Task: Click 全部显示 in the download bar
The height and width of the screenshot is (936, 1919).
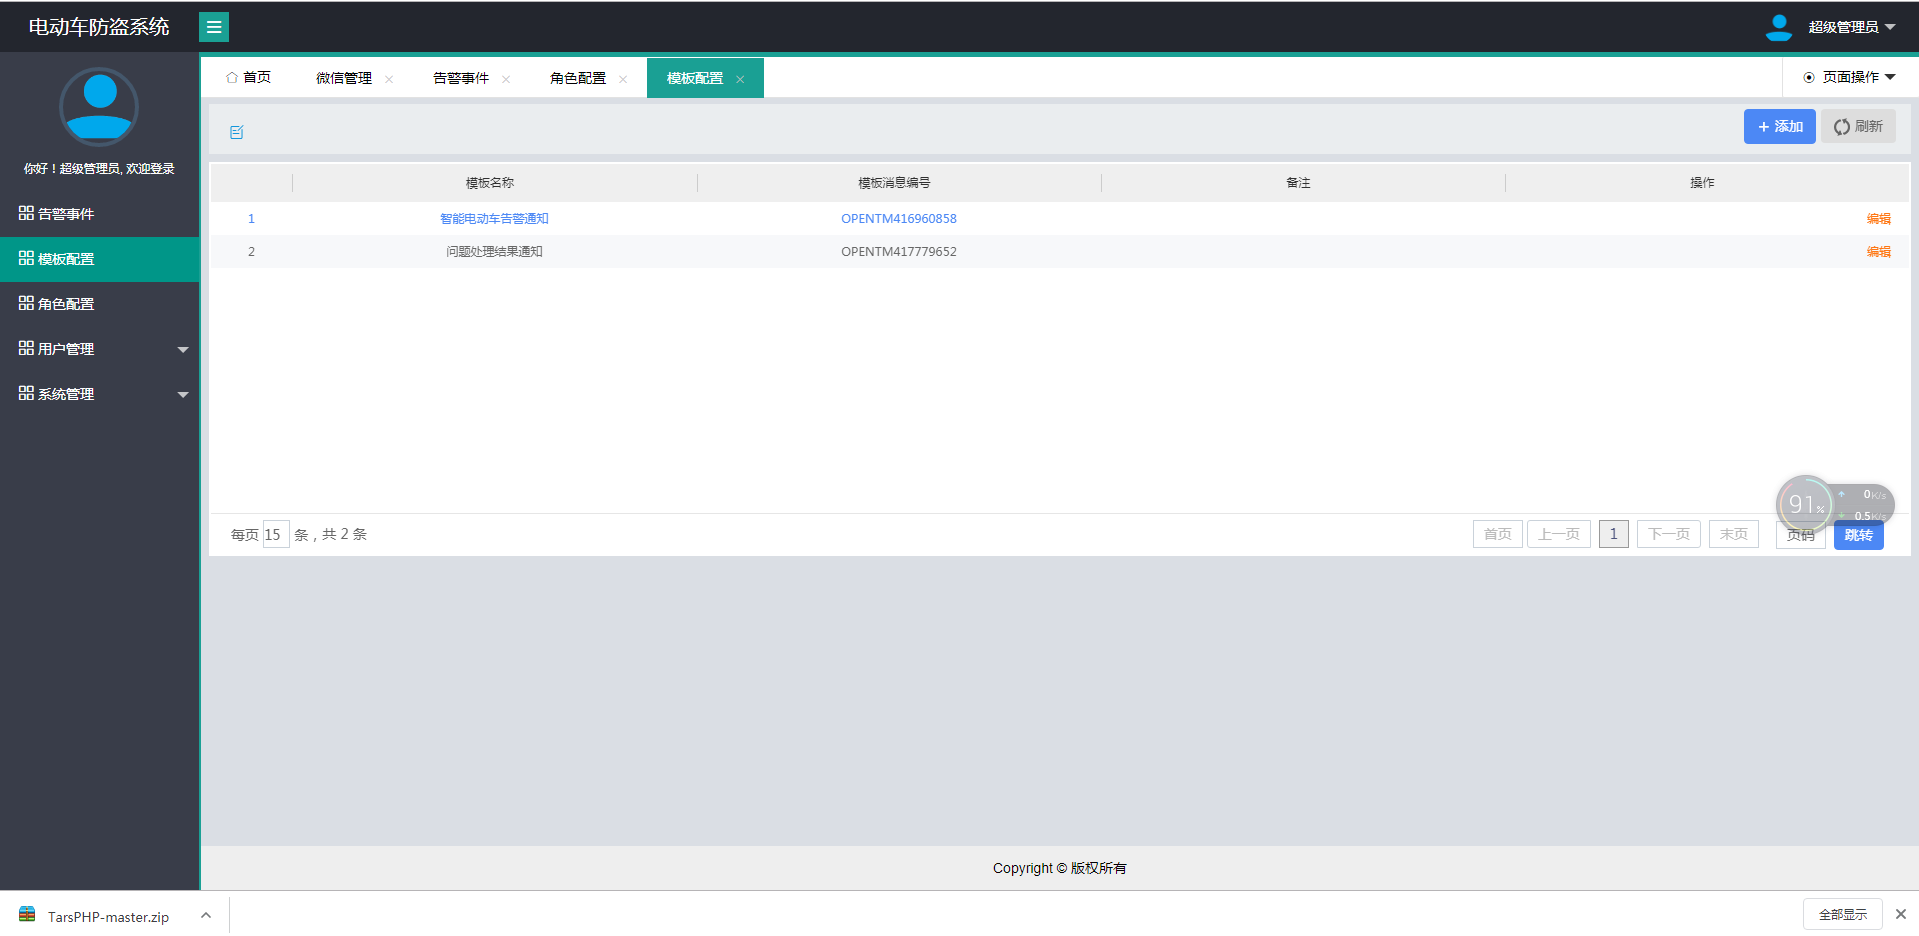Action: 1842,914
